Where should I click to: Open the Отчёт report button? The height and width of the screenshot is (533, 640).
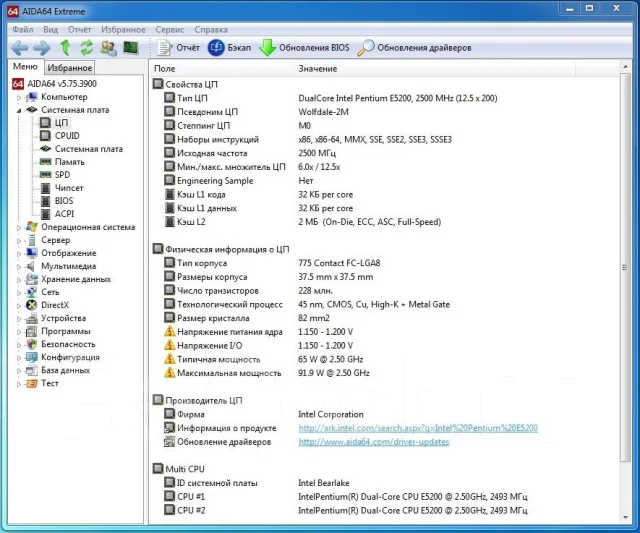point(179,48)
